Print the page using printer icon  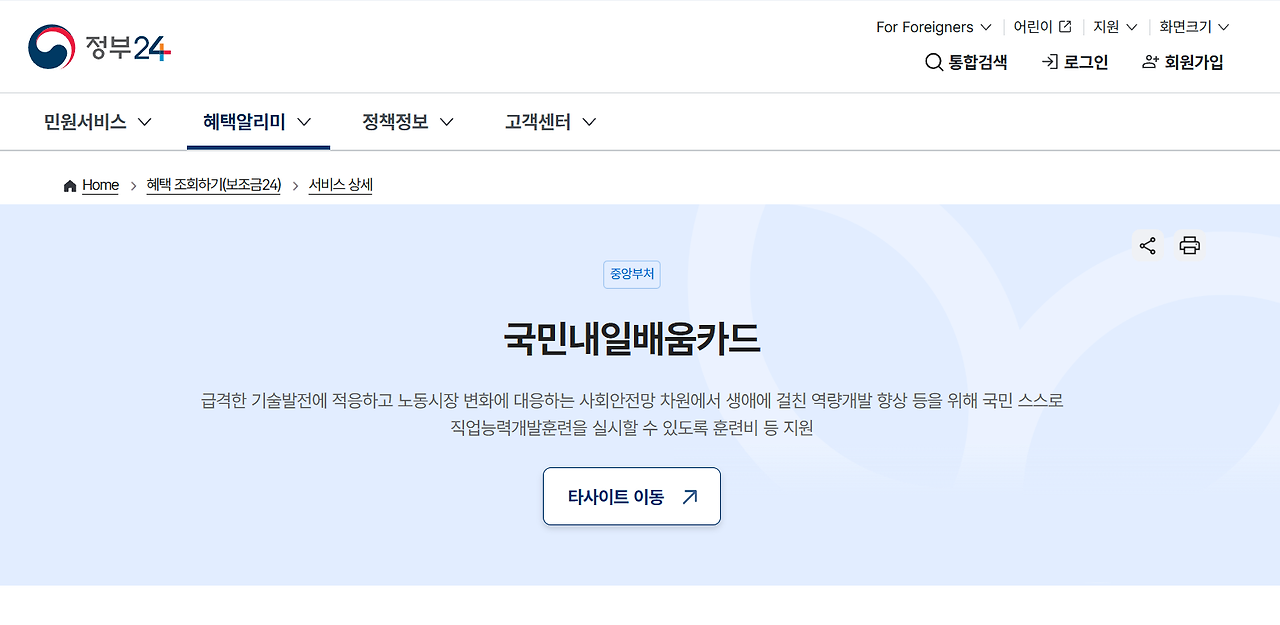(1189, 246)
